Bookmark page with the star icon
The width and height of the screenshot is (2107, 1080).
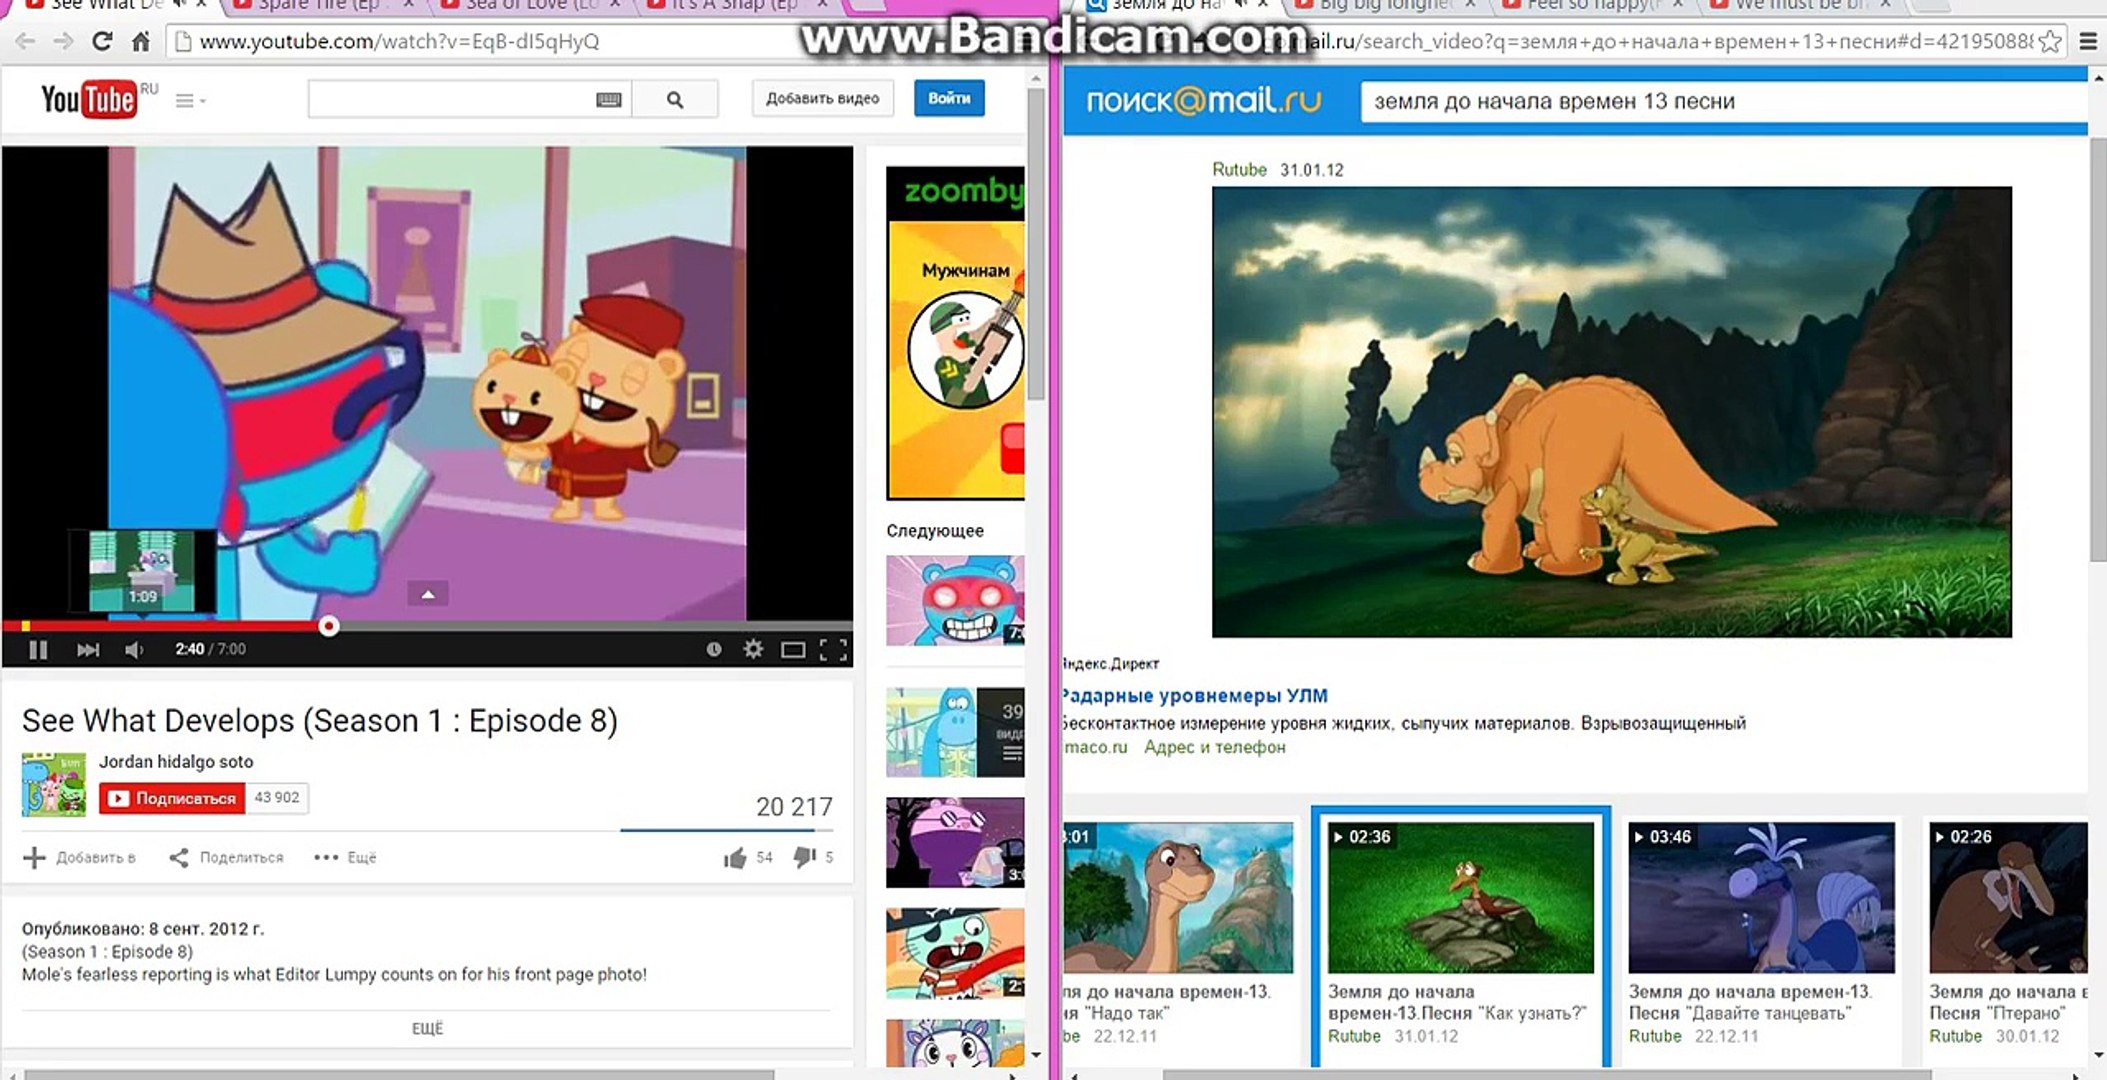[x=2050, y=41]
